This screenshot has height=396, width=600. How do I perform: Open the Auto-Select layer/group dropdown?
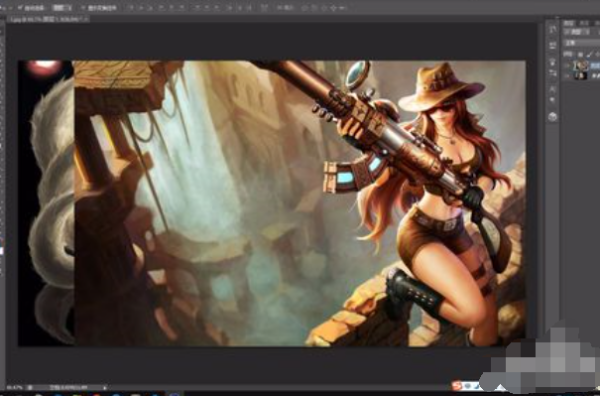point(62,8)
